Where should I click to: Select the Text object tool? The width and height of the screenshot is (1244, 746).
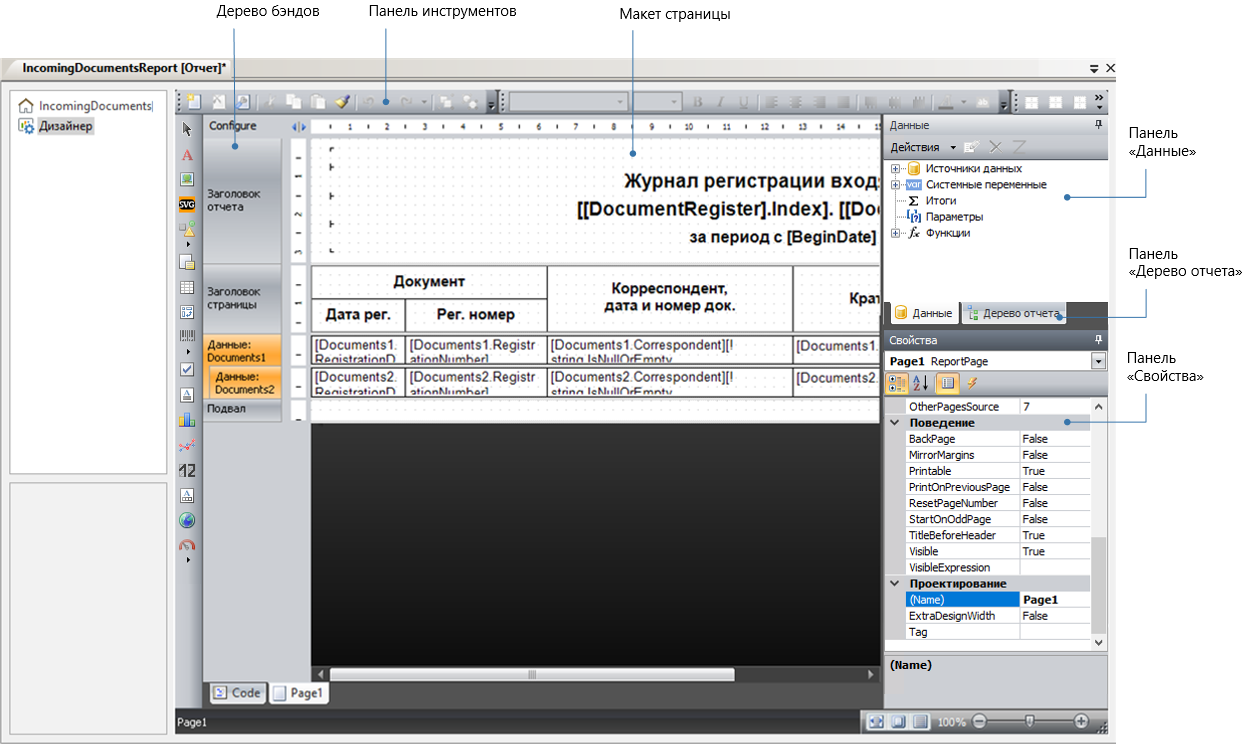coord(187,155)
